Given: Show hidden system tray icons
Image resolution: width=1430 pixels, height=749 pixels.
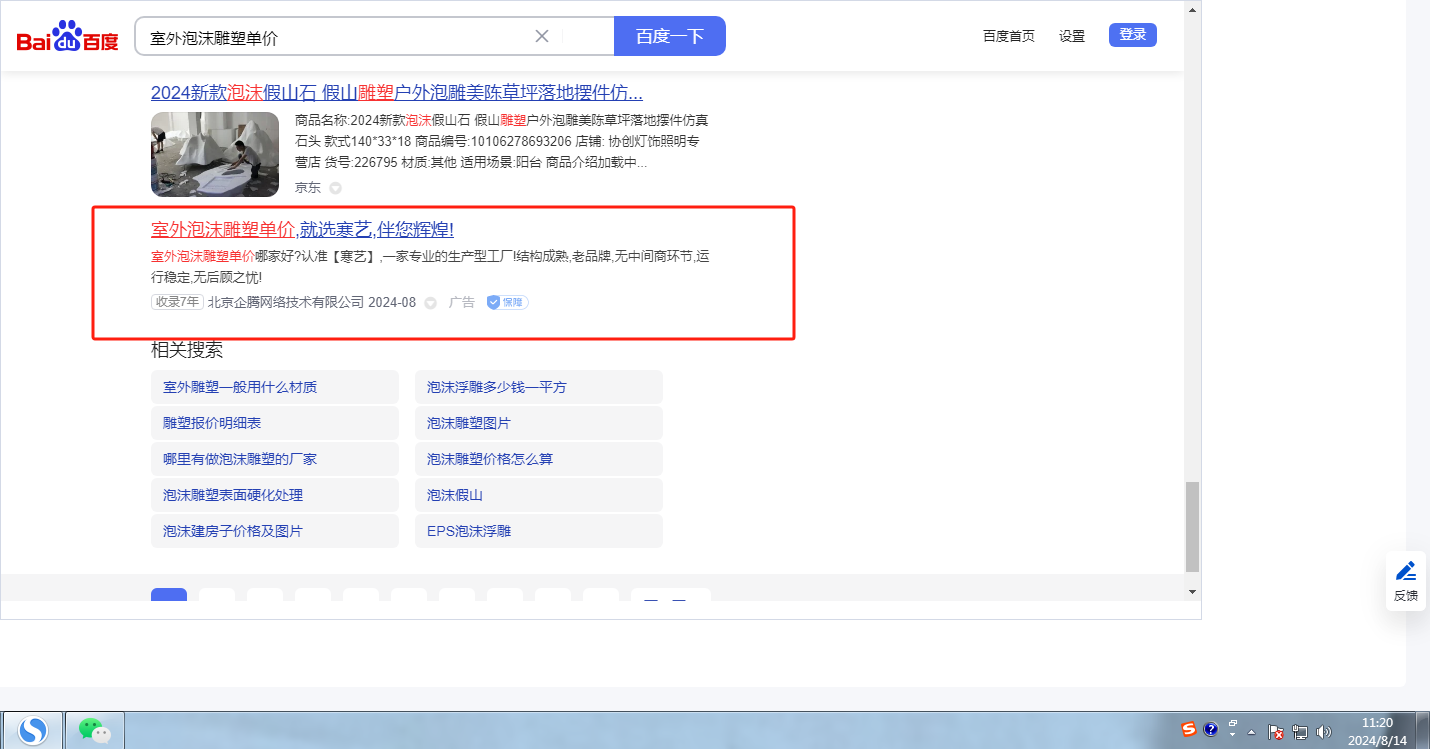Looking at the screenshot, I should click(x=1251, y=732).
